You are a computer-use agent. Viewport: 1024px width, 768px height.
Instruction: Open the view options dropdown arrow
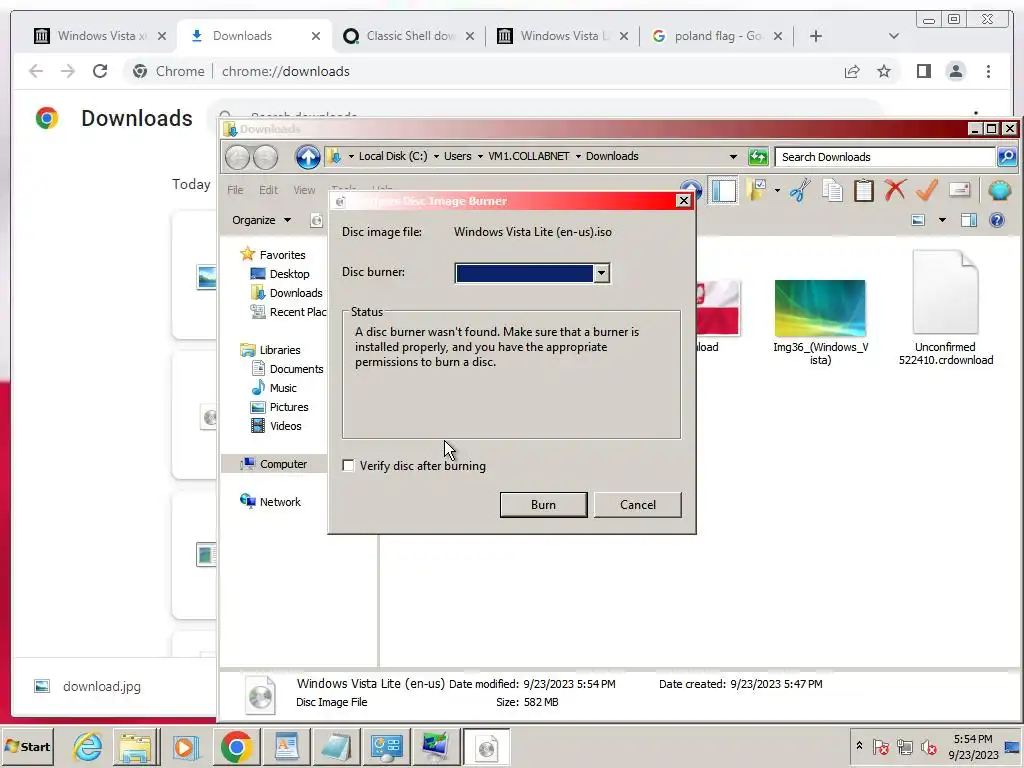(x=942, y=220)
